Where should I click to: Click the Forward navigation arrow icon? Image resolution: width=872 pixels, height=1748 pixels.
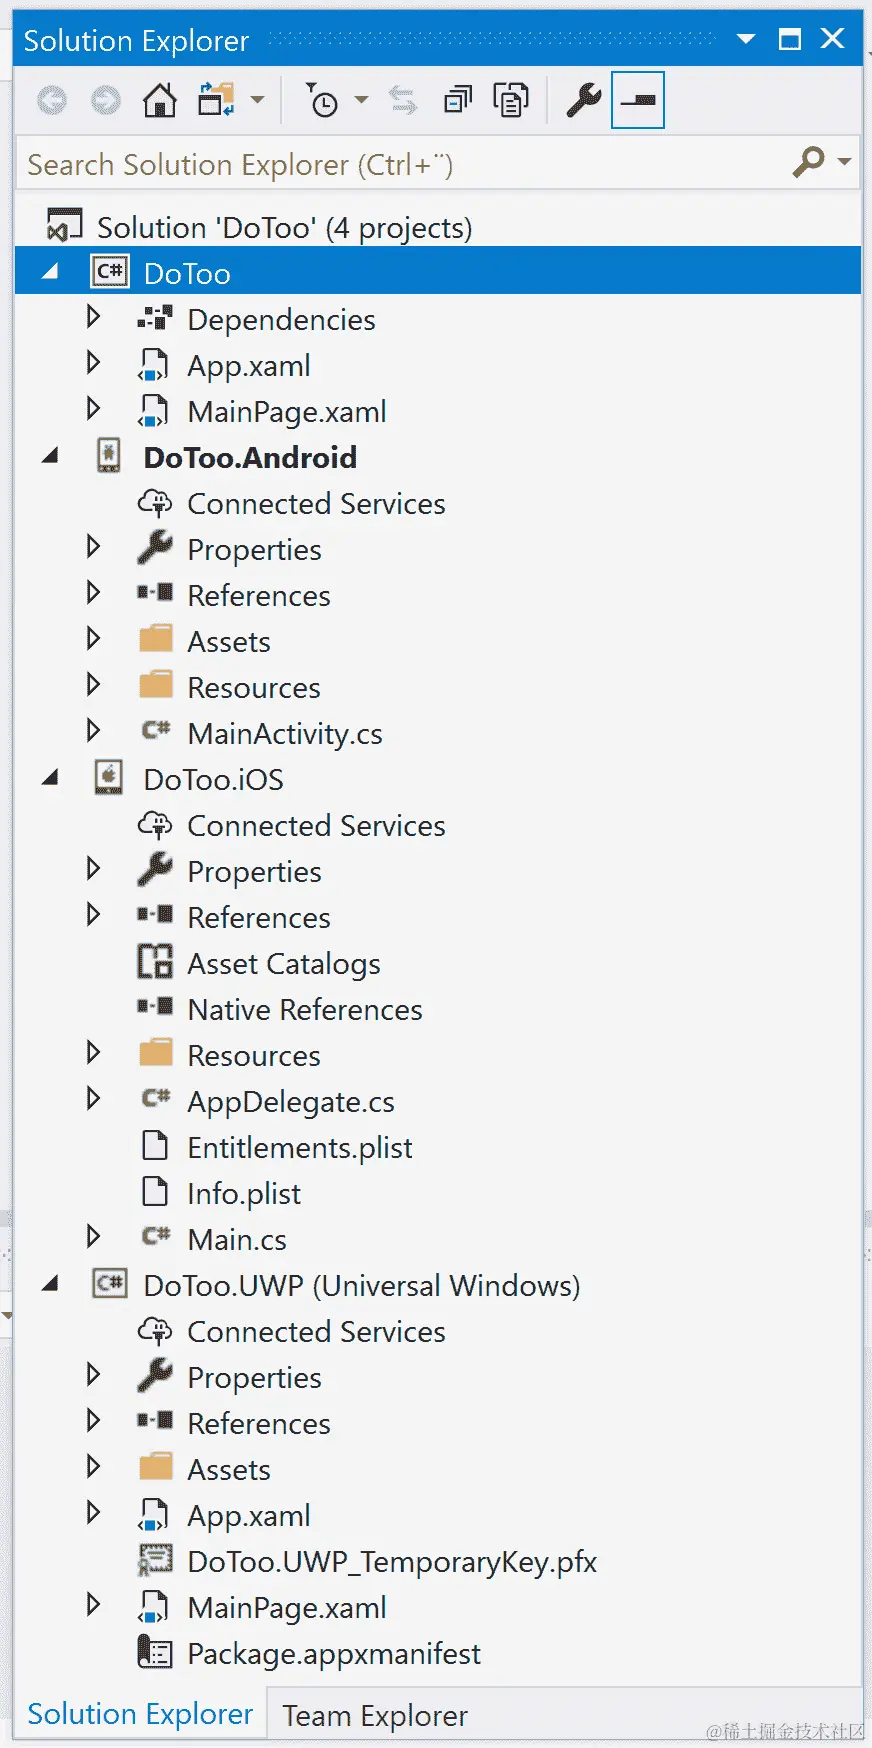106,100
